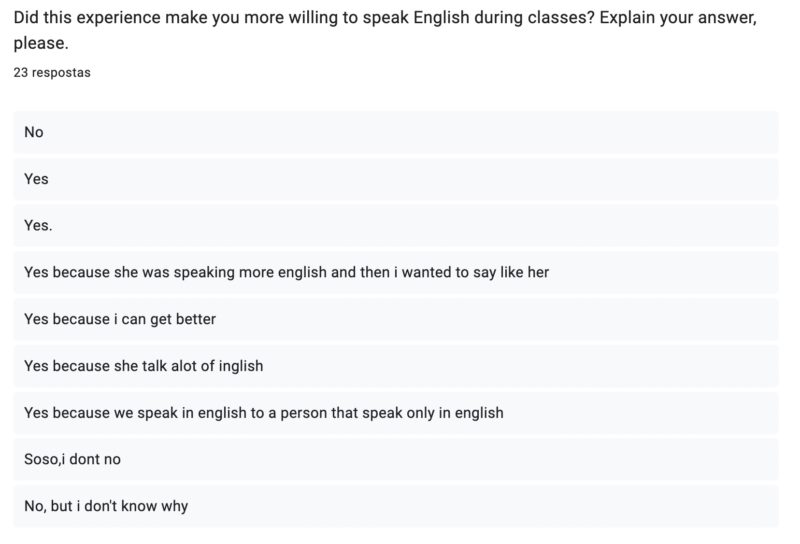The width and height of the screenshot is (800, 544).
Task: Click the "No, but i don't know why" response
Action: (x=106, y=506)
